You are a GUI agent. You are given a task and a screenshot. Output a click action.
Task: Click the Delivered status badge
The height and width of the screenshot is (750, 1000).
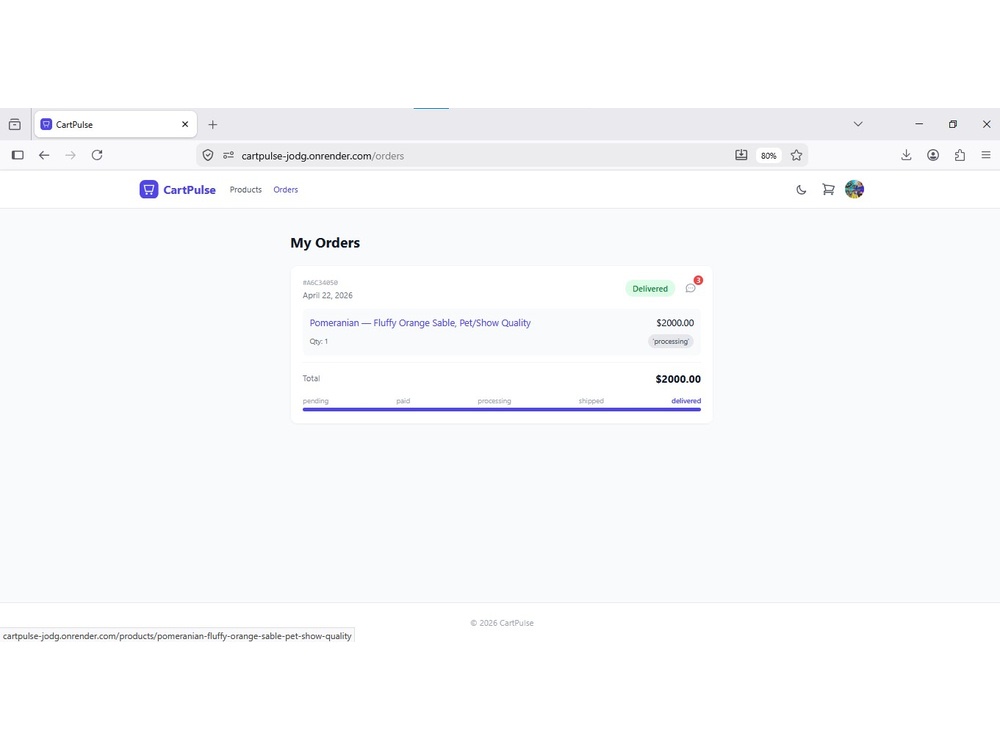[650, 289]
